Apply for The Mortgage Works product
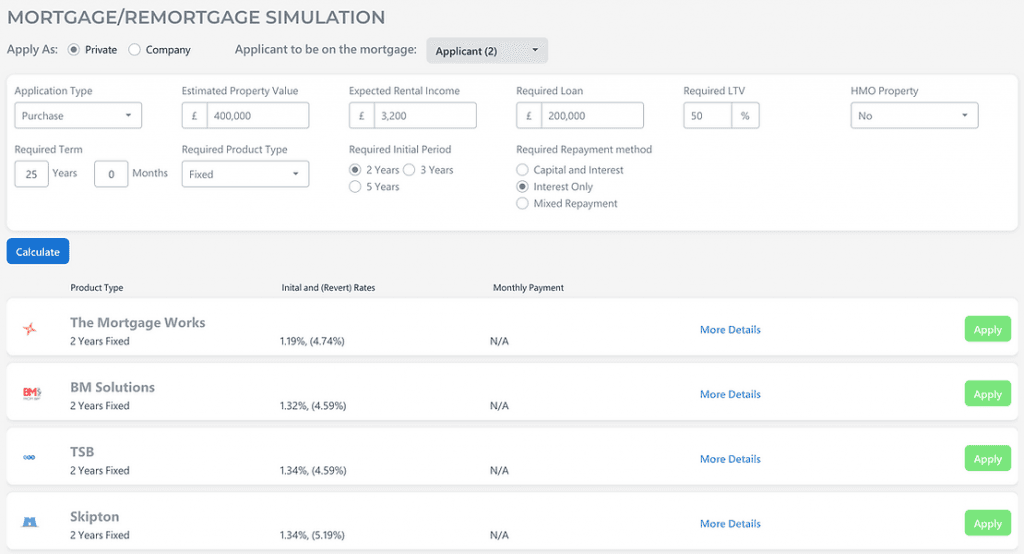The width and height of the screenshot is (1024, 554). click(x=987, y=329)
